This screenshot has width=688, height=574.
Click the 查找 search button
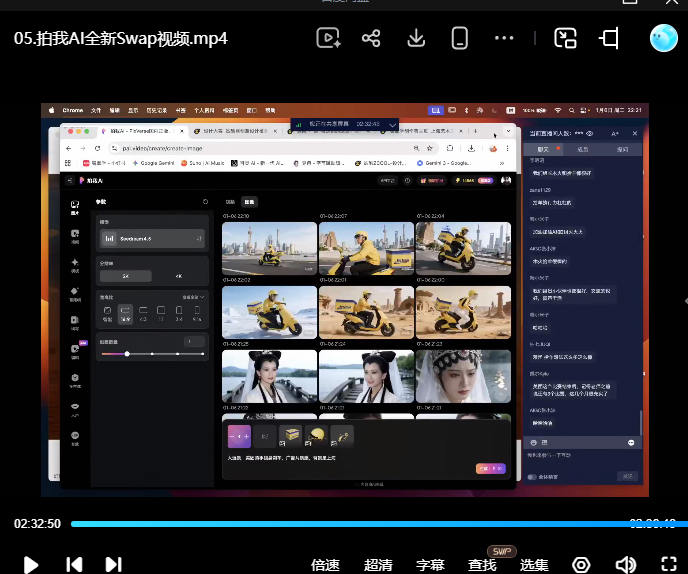click(x=482, y=565)
